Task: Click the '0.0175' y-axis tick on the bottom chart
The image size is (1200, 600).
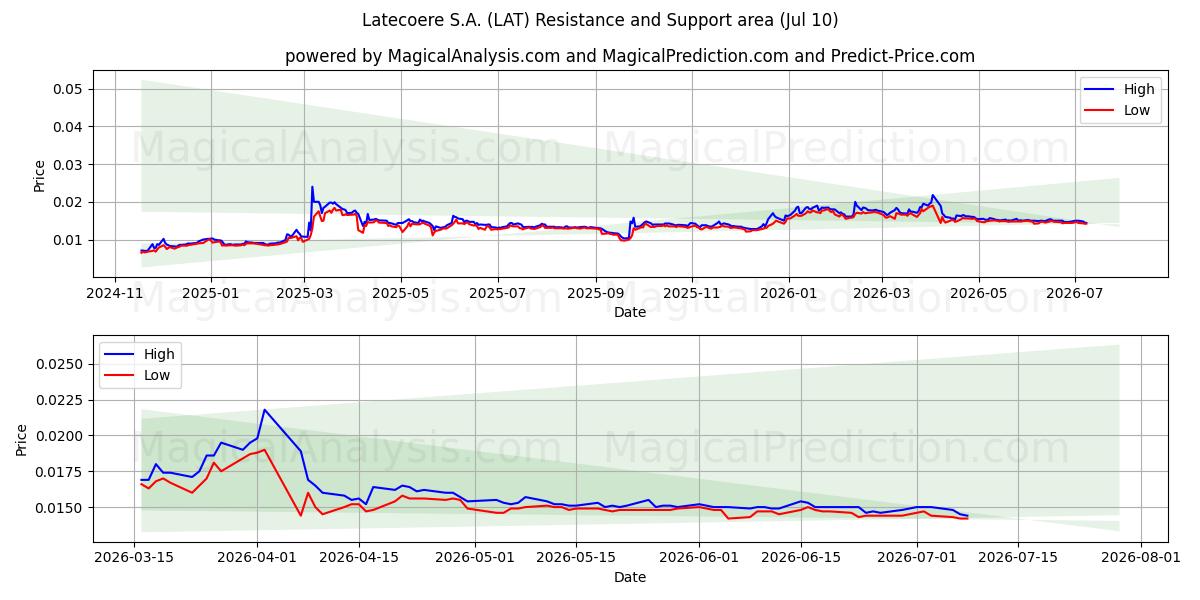Action: (60, 472)
